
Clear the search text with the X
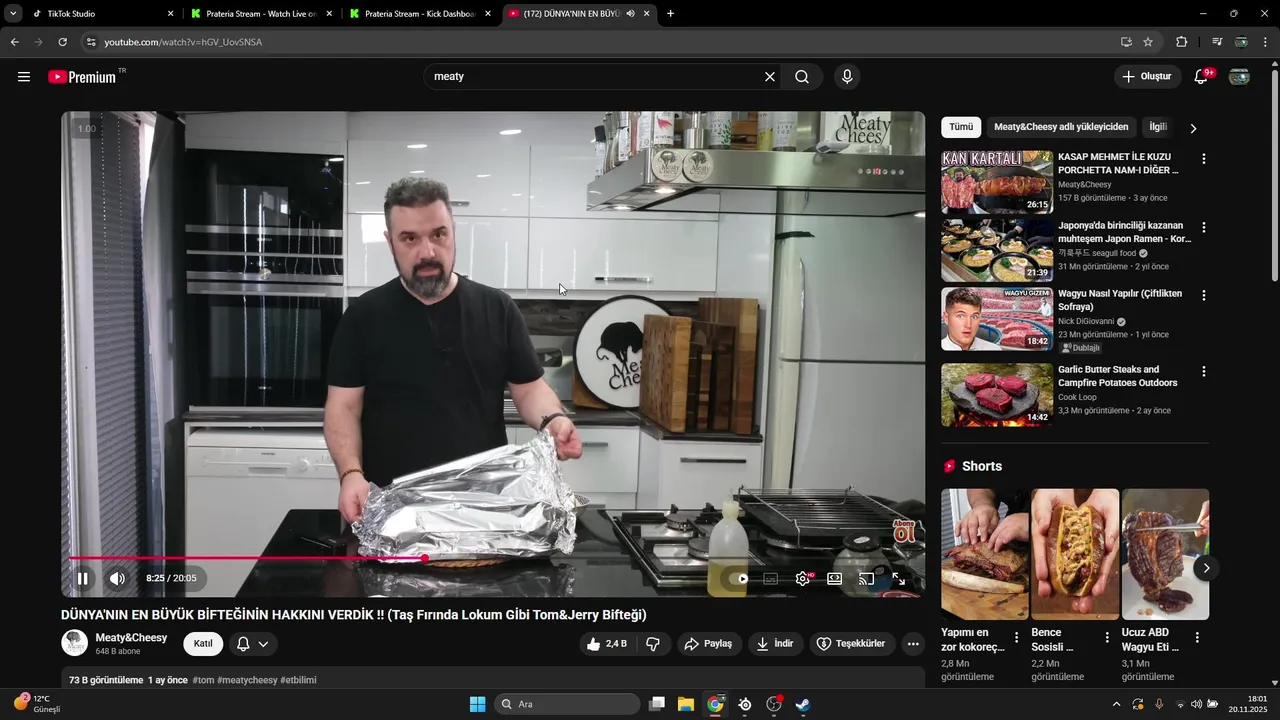pos(770,77)
